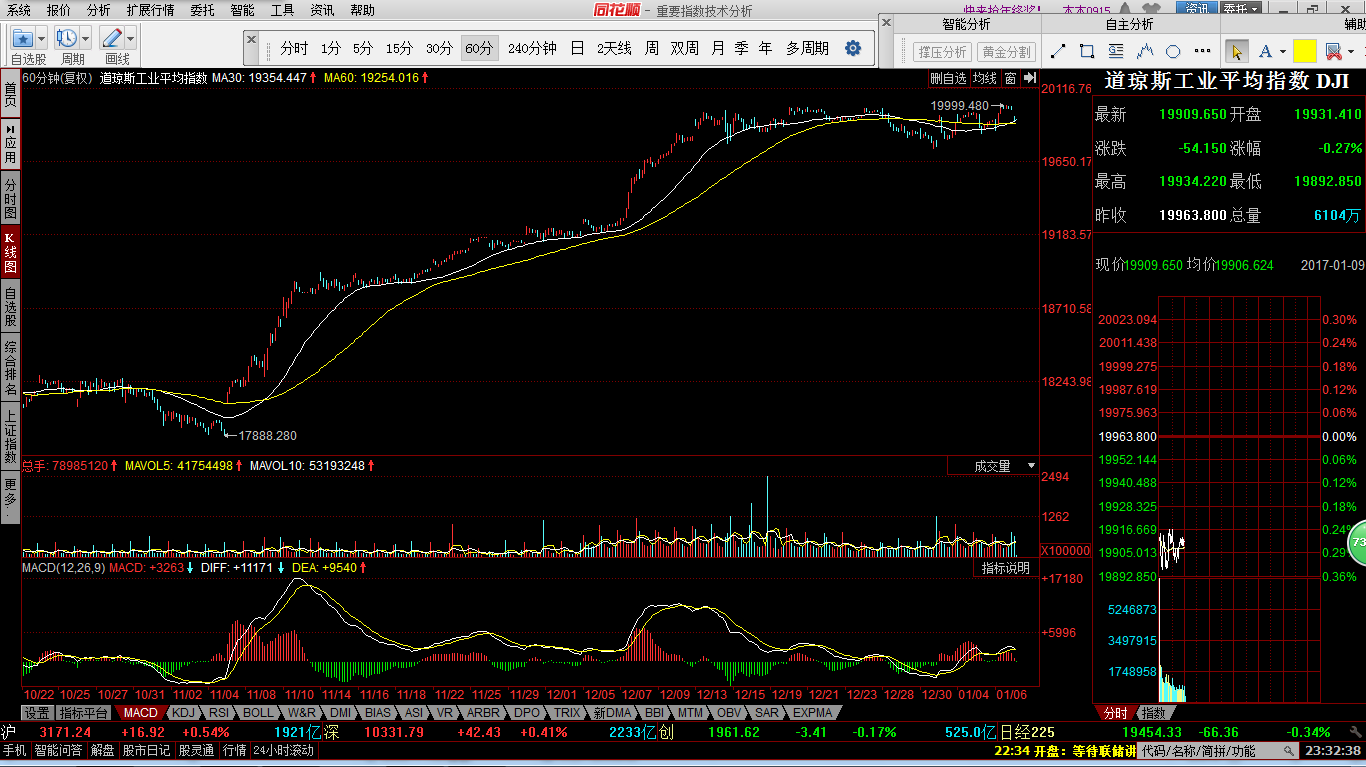1366x767 pixels.
Task: Select the line segment drawing tool
Action: pyautogui.click(x=1058, y=51)
